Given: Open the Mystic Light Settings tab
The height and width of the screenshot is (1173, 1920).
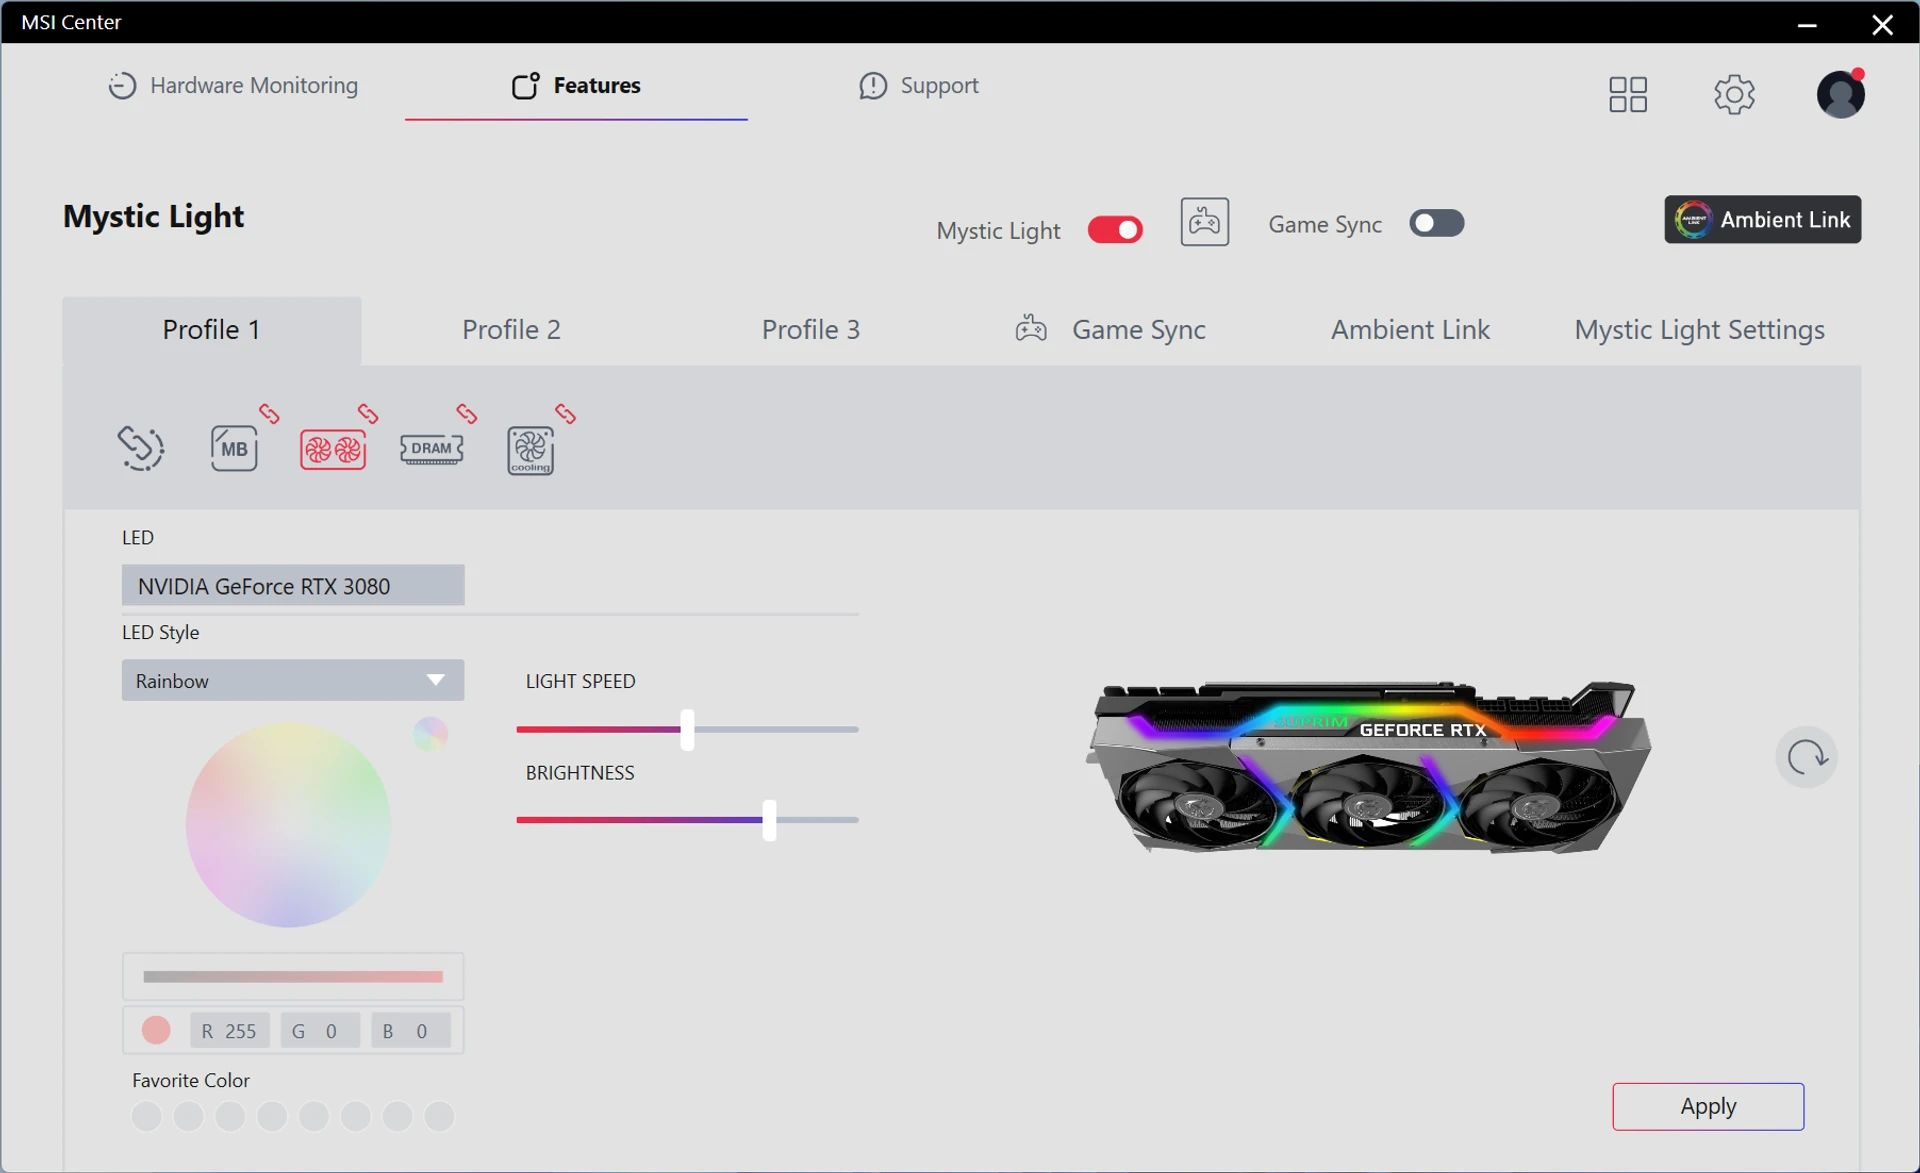Looking at the screenshot, I should [x=1699, y=330].
